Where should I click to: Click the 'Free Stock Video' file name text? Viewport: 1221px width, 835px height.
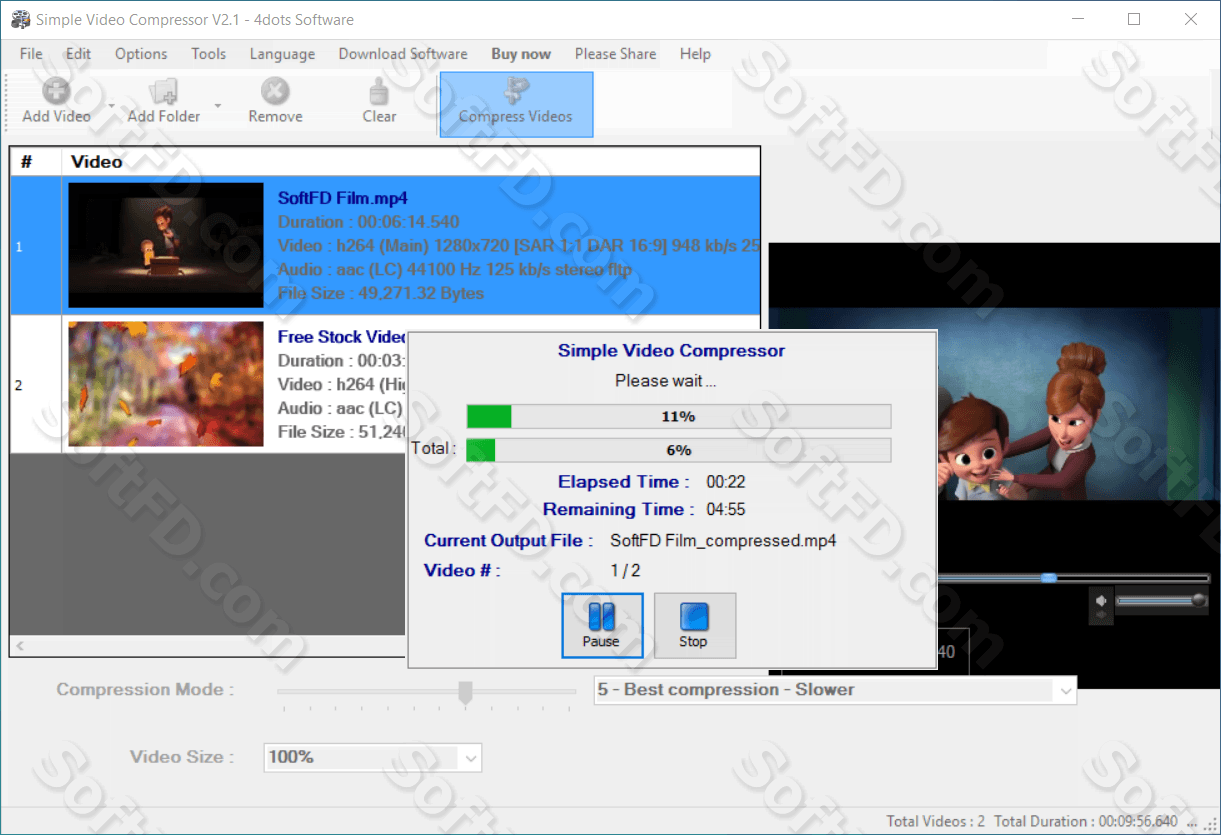click(x=342, y=337)
